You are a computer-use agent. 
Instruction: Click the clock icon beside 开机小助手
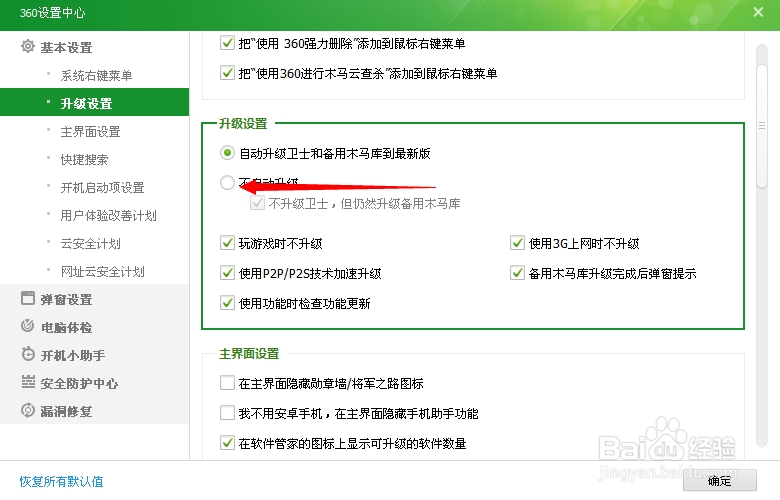[28, 354]
